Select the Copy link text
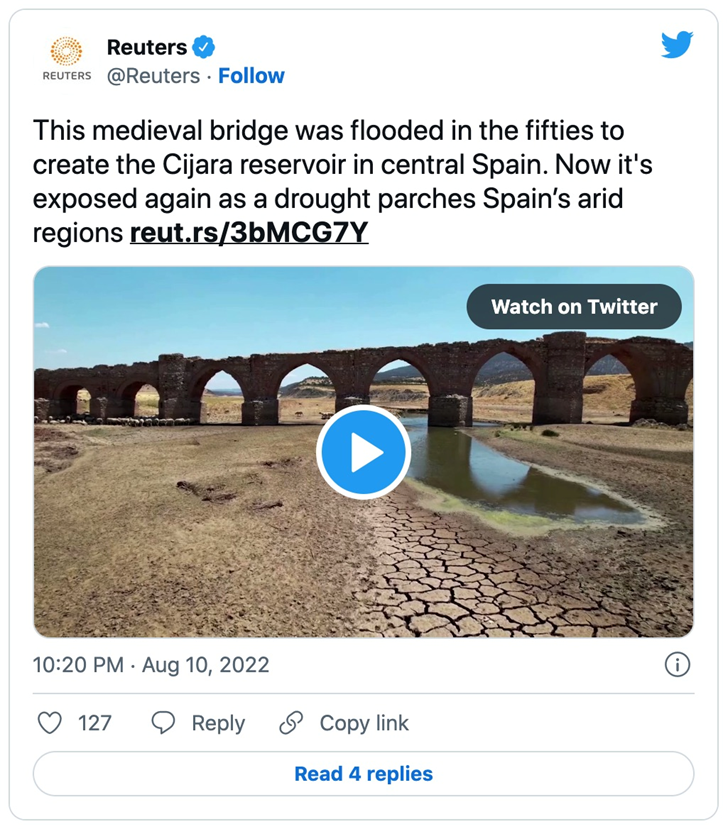 coord(364,723)
